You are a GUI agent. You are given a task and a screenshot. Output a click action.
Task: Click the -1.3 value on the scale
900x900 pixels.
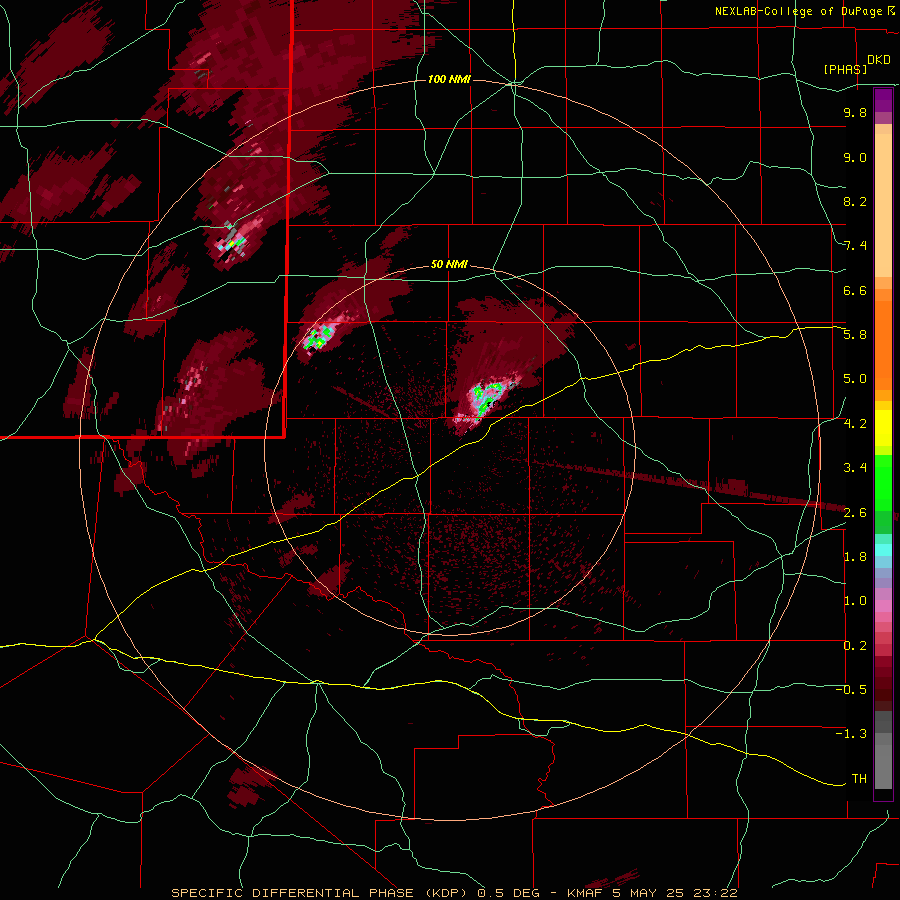[x=851, y=734]
